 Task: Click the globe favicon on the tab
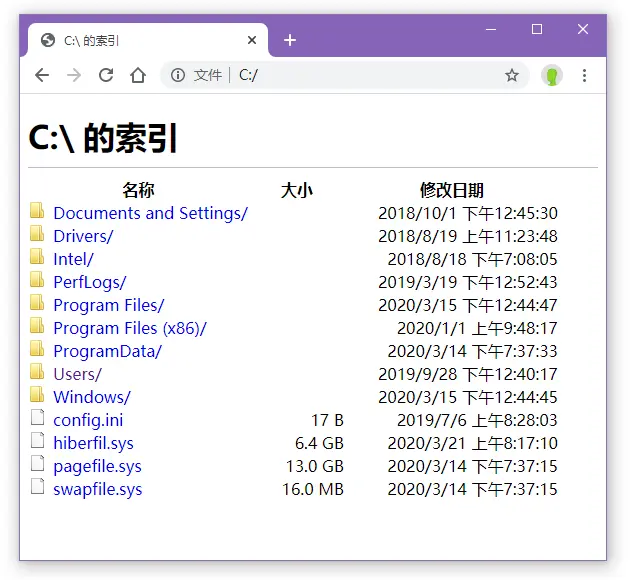click(x=48, y=40)
